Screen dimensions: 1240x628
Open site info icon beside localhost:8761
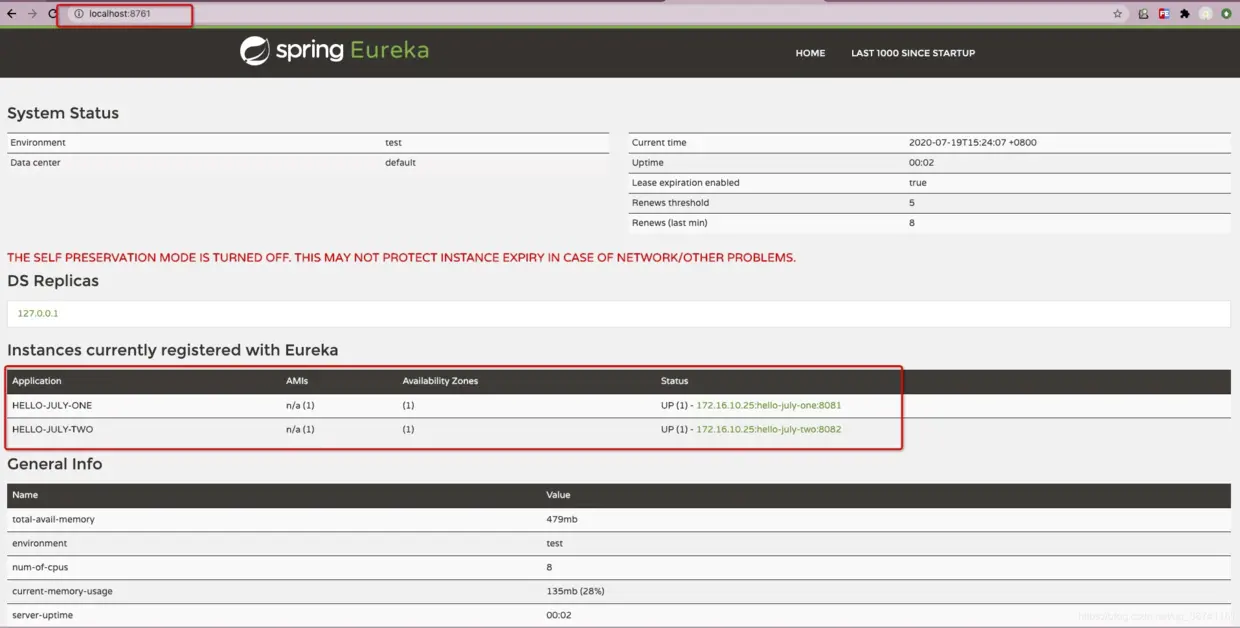pos(78,14)
